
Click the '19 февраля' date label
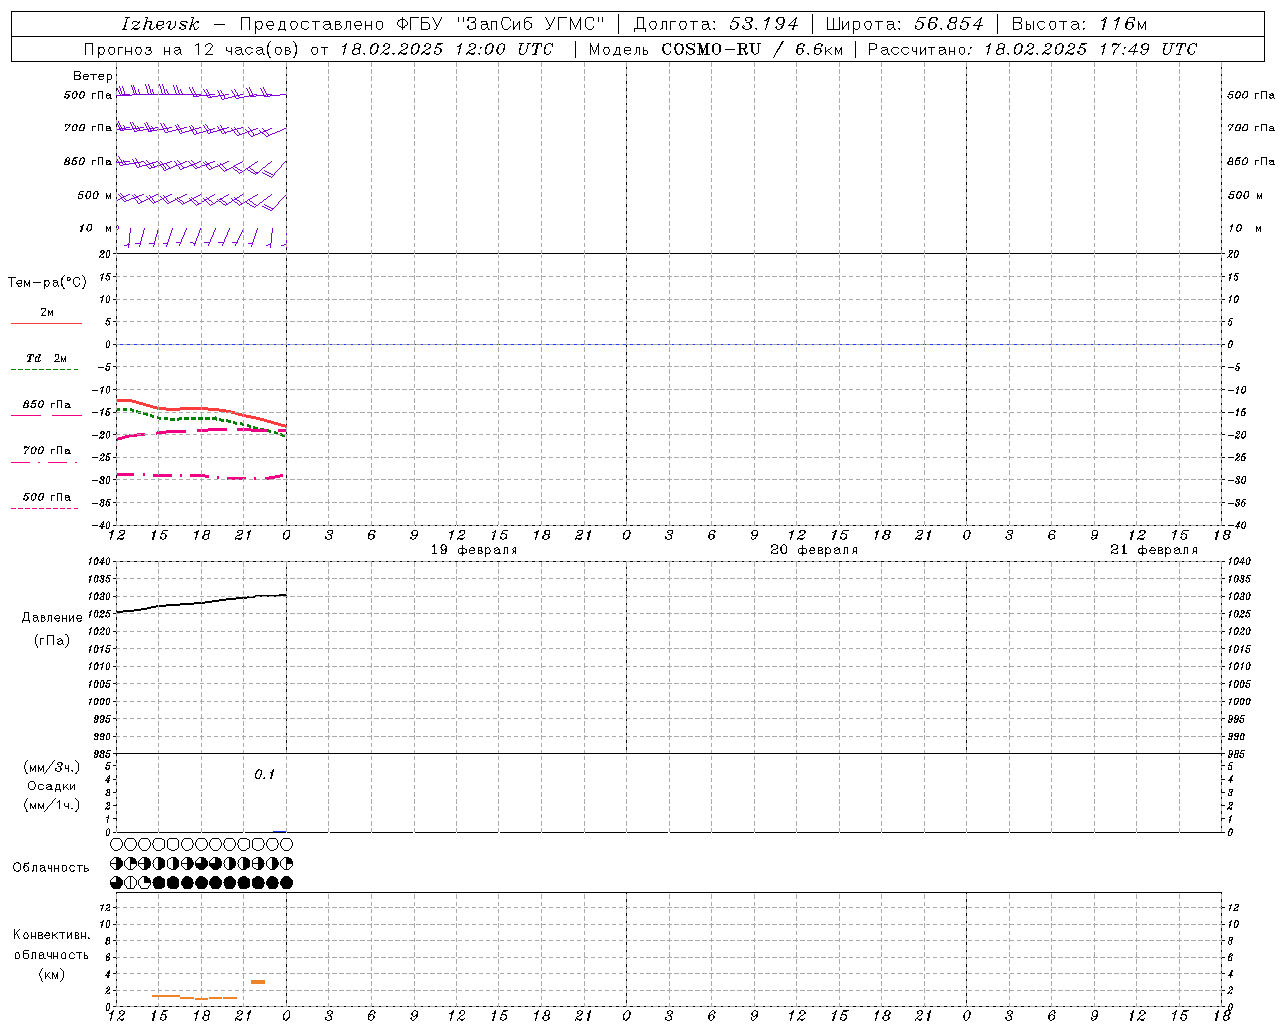point(474,550)
